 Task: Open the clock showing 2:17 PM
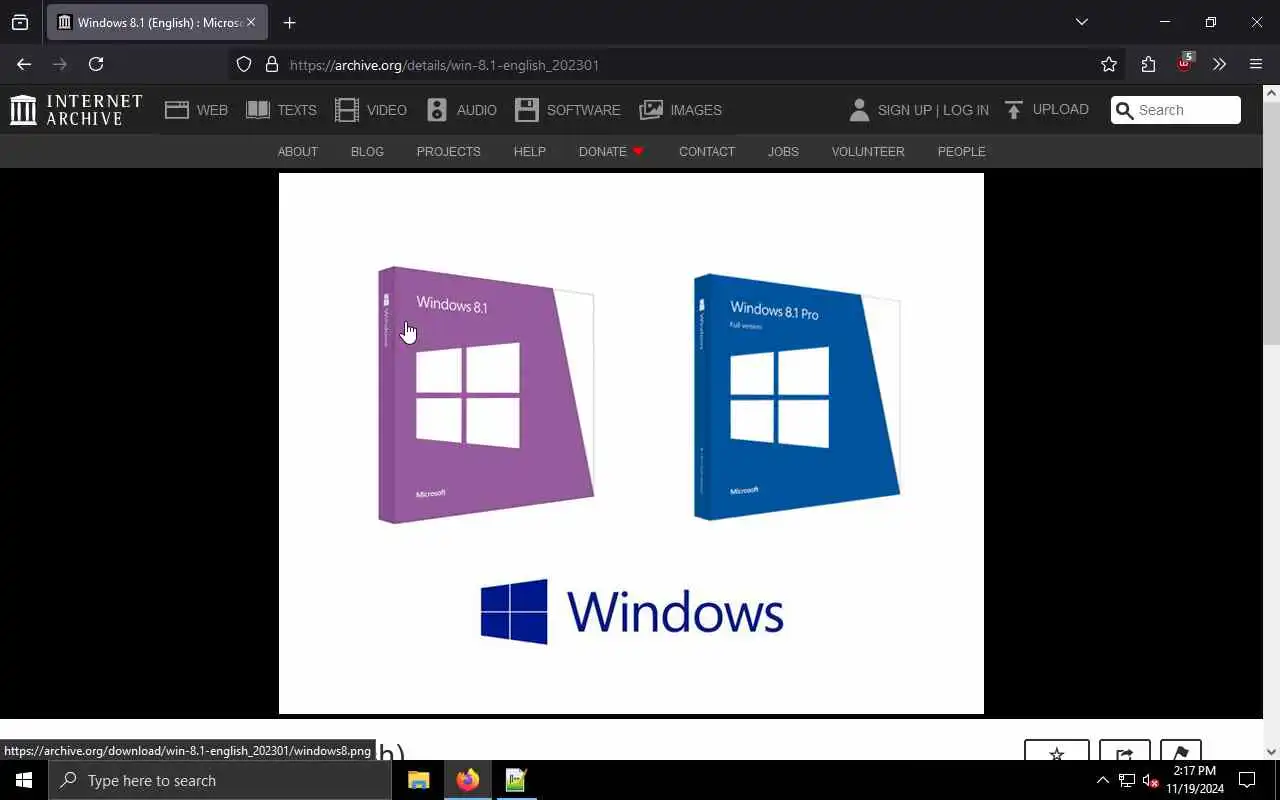1195,780
